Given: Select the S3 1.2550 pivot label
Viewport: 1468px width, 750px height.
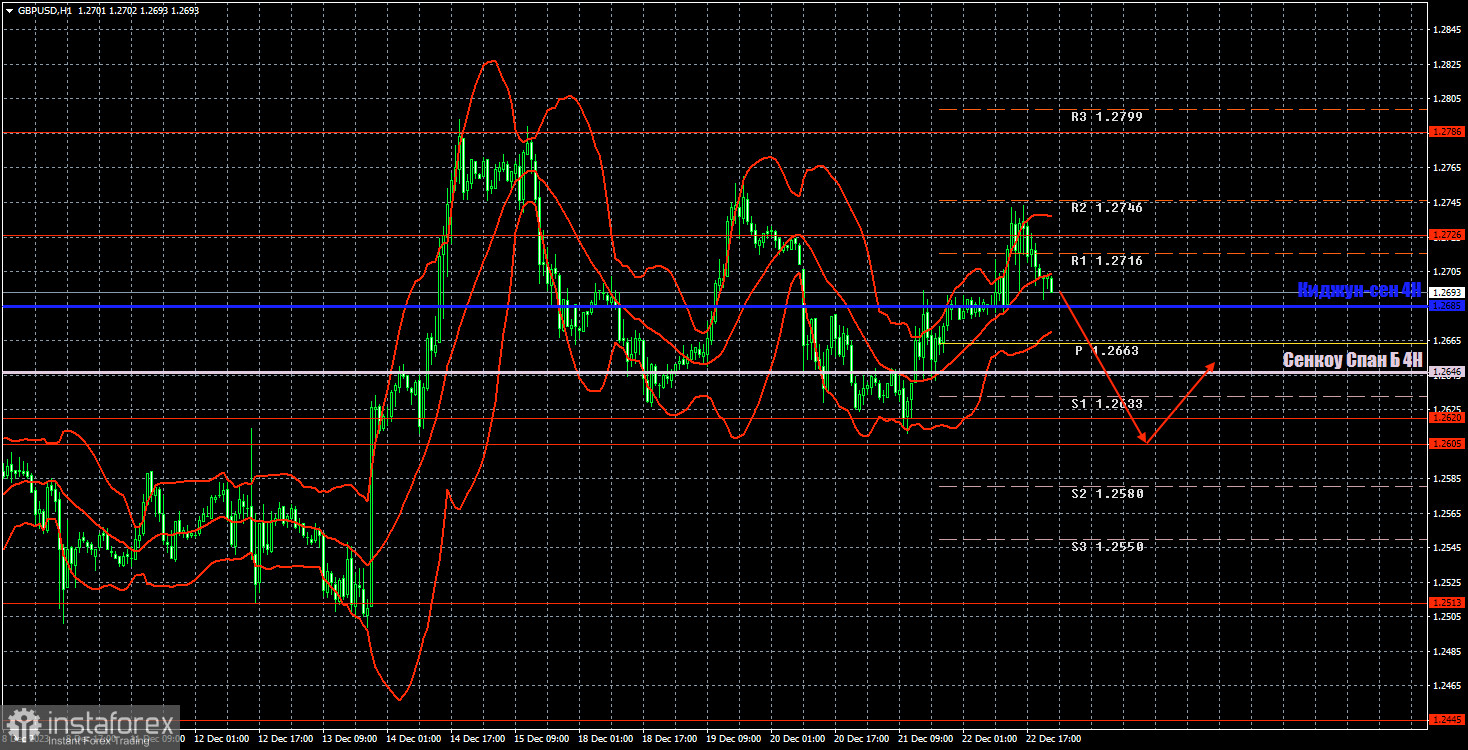Looking at the screenshot, I should tap(1106, 547).
